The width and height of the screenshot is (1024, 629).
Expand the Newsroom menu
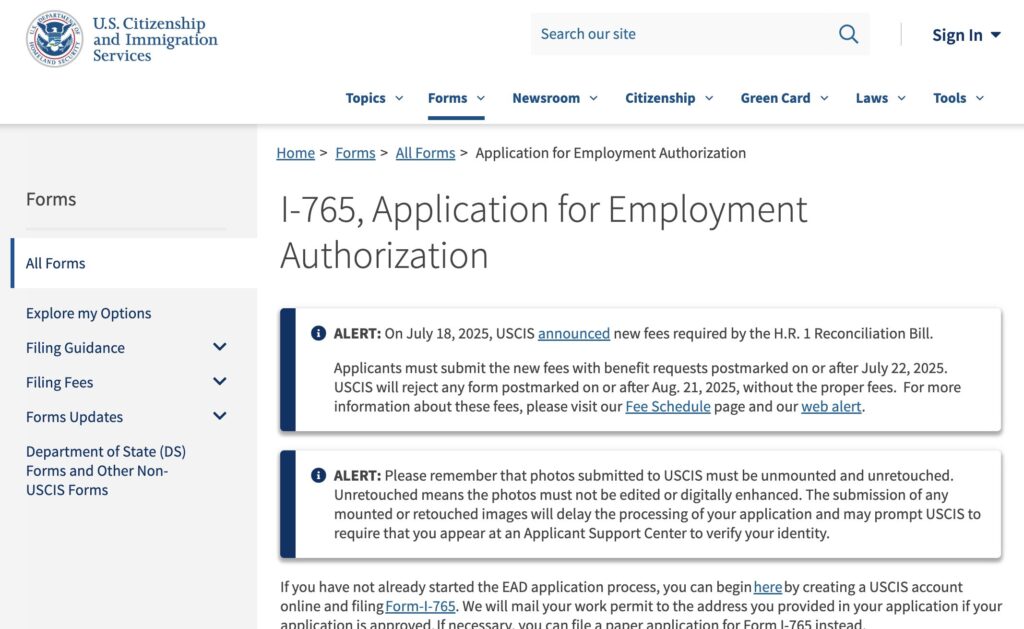click(x=554, y=98)
